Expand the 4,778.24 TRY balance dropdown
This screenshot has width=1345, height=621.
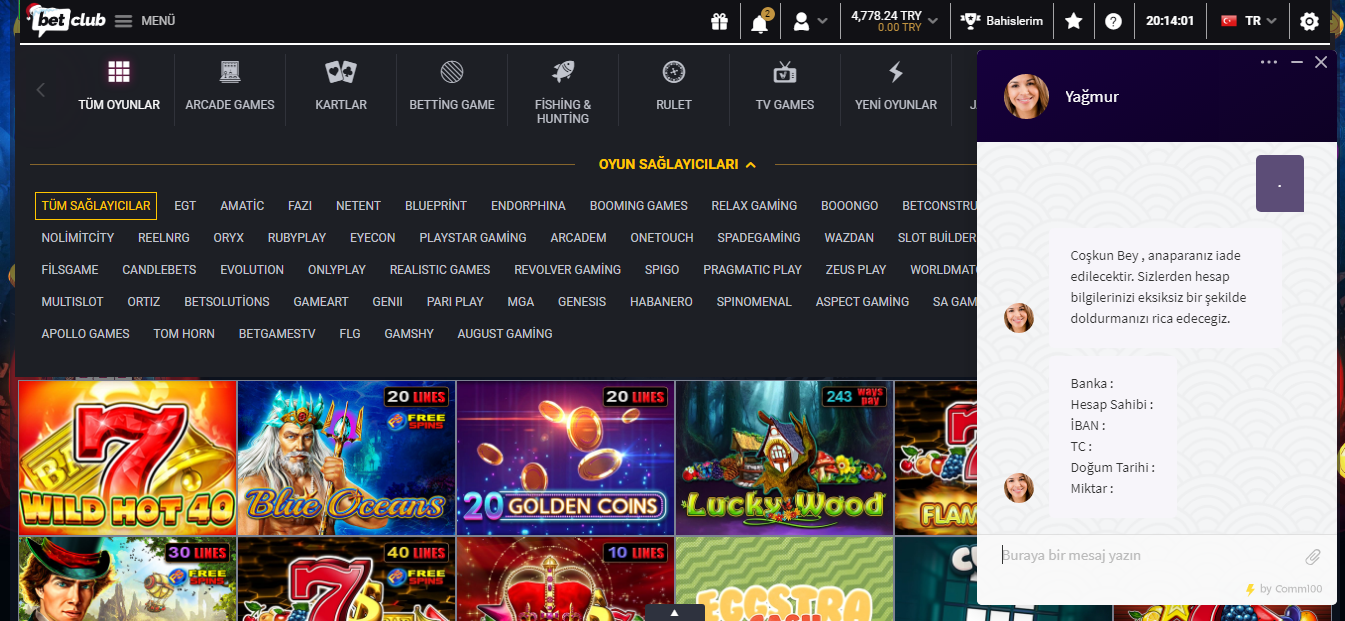(x=894, y=21)
